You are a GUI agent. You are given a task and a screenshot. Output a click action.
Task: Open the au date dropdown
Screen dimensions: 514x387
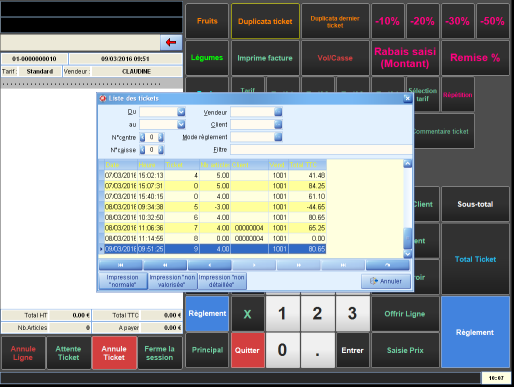[181, 125]
